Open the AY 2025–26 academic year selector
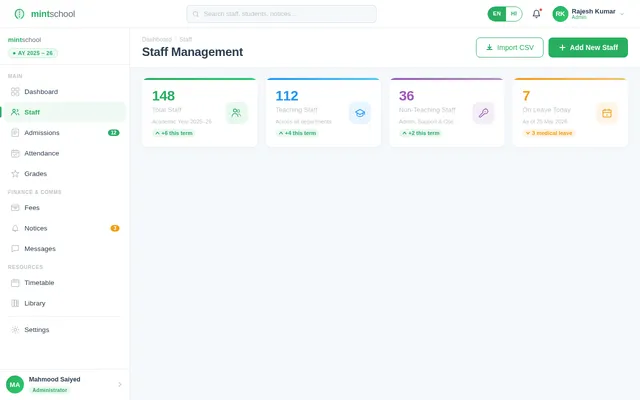Image resolution: width=640 pixels, height=400 pixels. 33,53
